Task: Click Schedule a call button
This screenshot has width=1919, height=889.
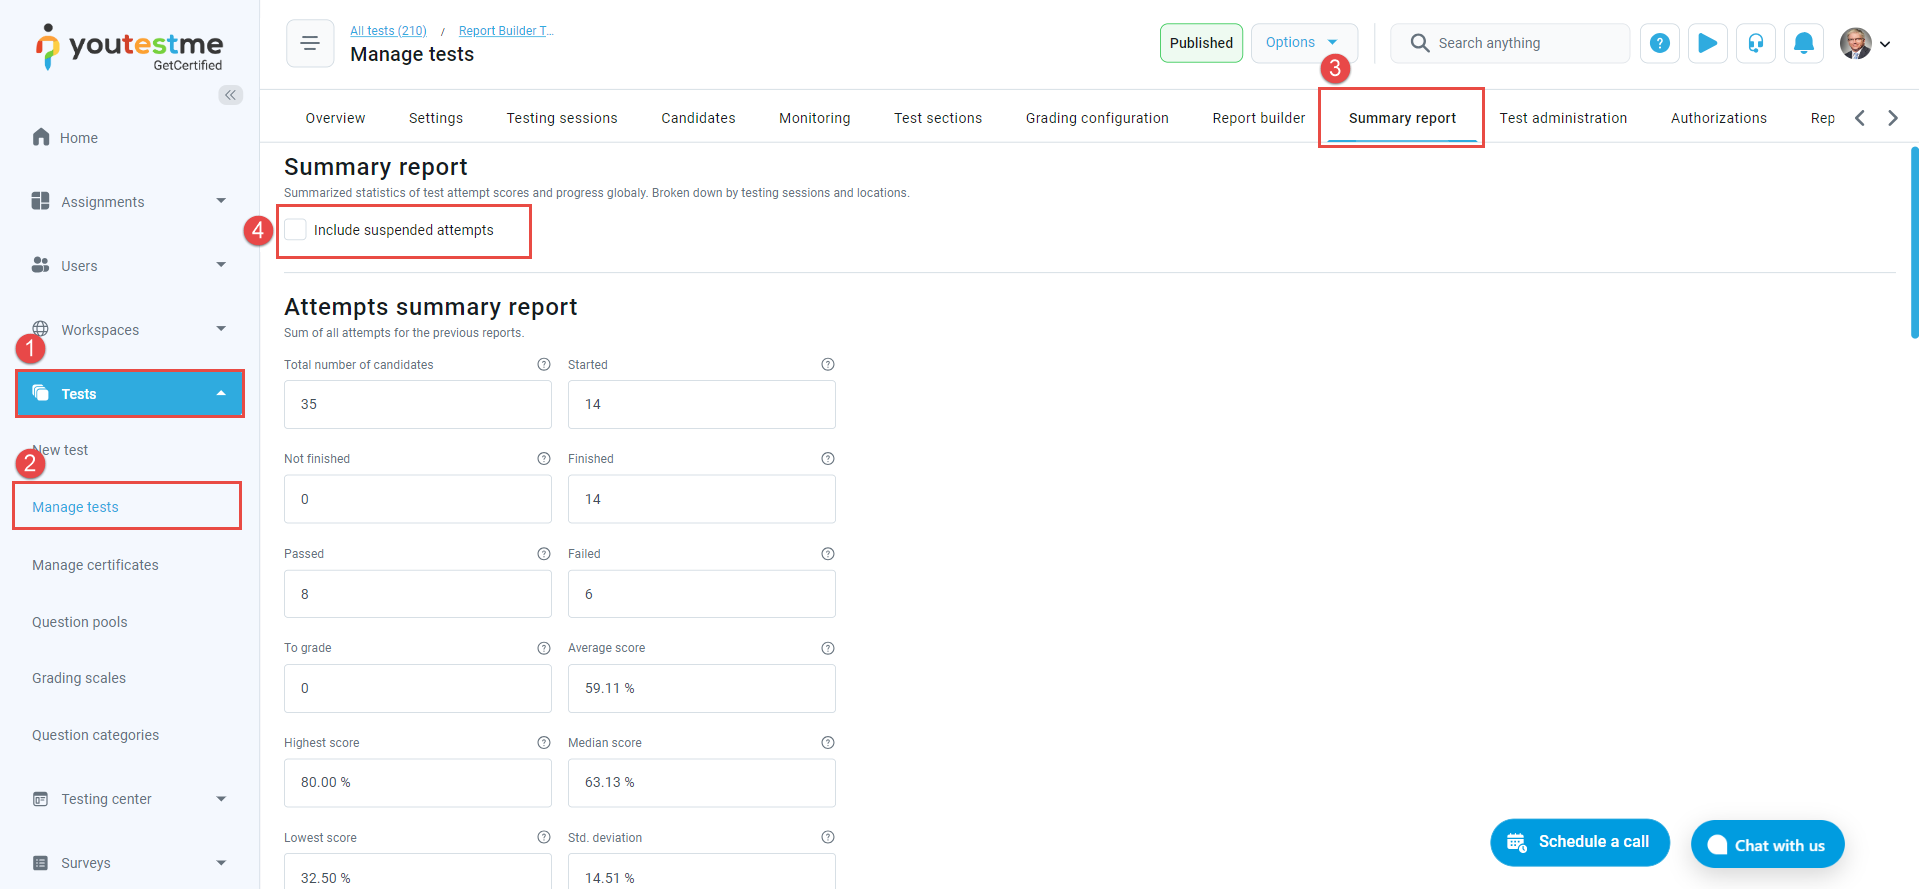Action: [1580, 842]
